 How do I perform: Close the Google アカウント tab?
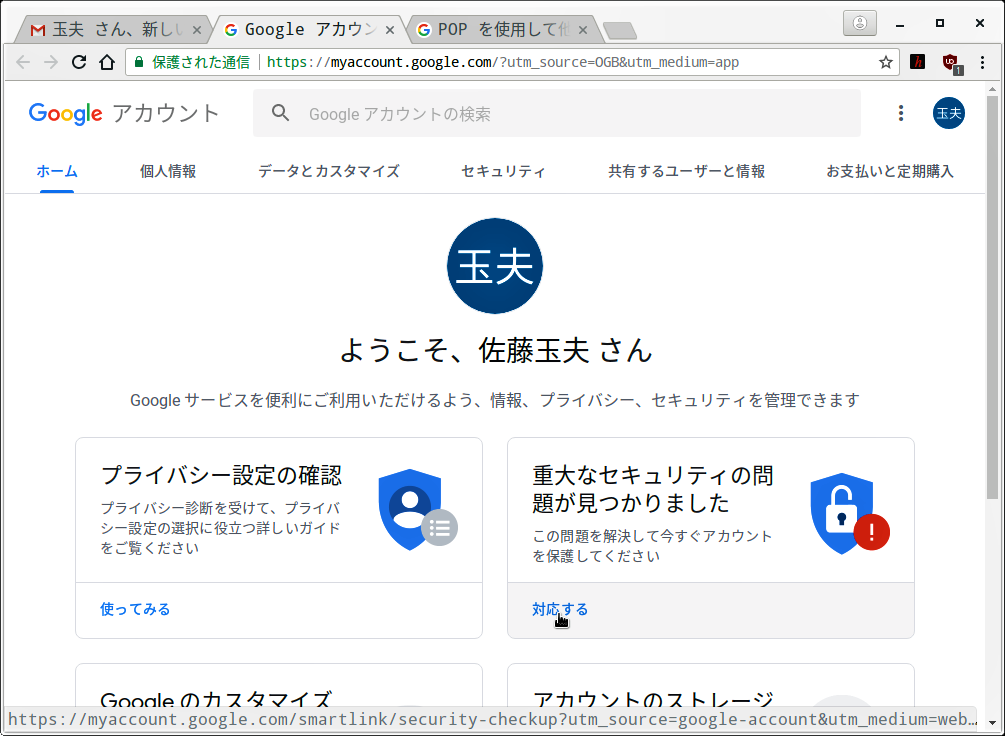389,29
